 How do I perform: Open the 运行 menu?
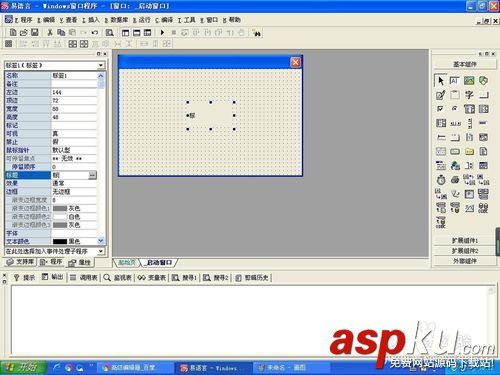141,20
